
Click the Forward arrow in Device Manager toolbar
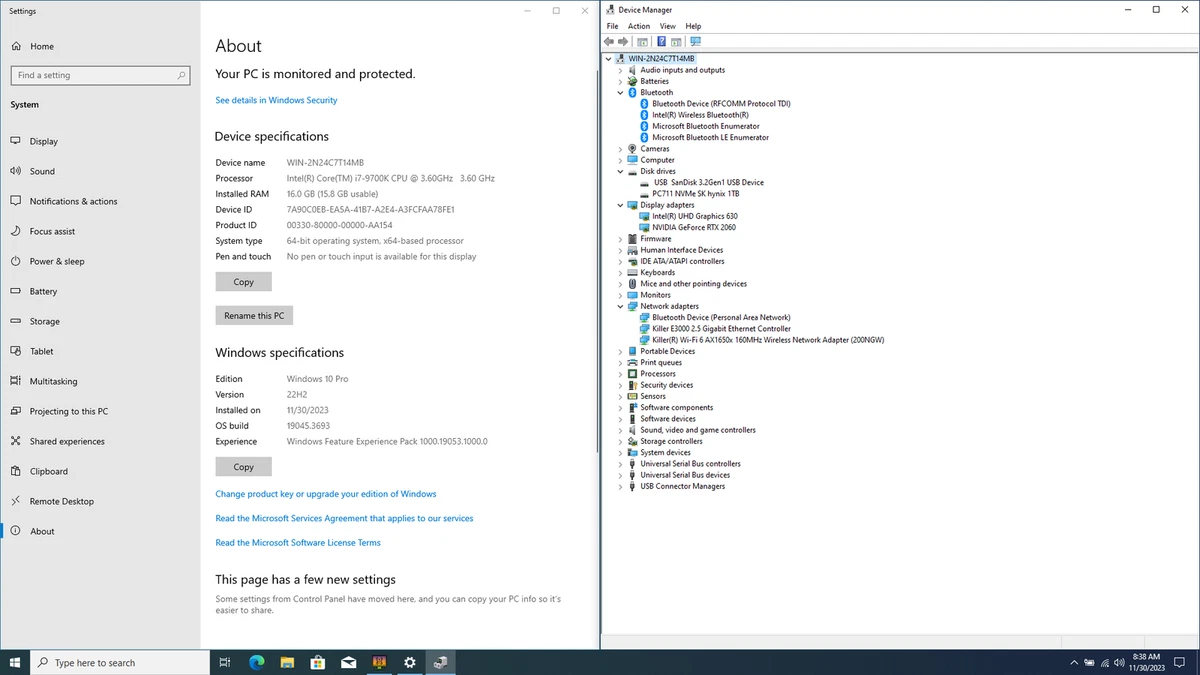pyautogui.click(x=623, y=42)
